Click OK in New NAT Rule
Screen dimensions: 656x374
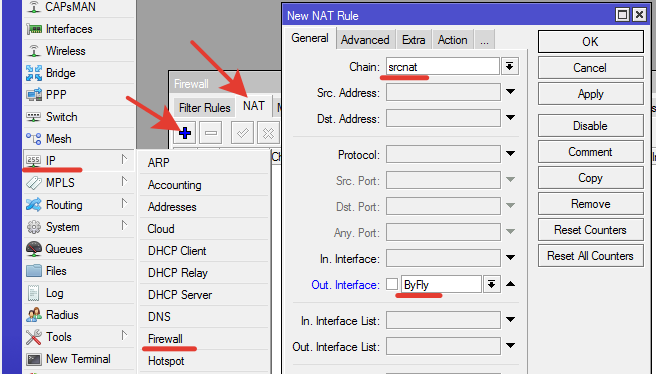point(591,41)
